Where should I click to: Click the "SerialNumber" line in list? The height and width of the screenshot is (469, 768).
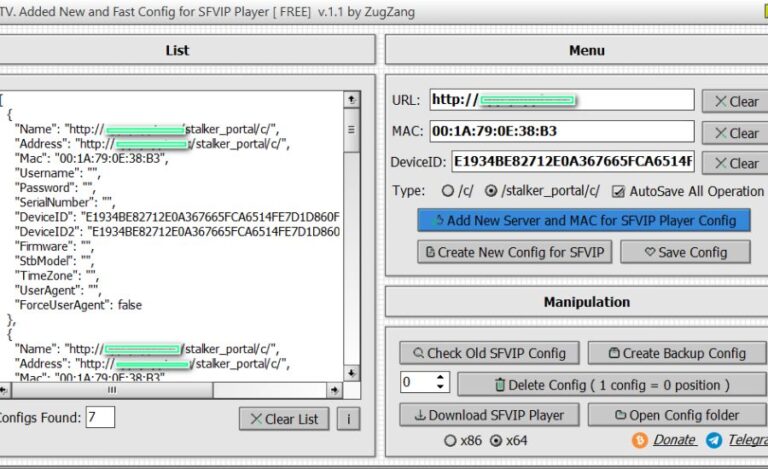[x=64, y=202]
